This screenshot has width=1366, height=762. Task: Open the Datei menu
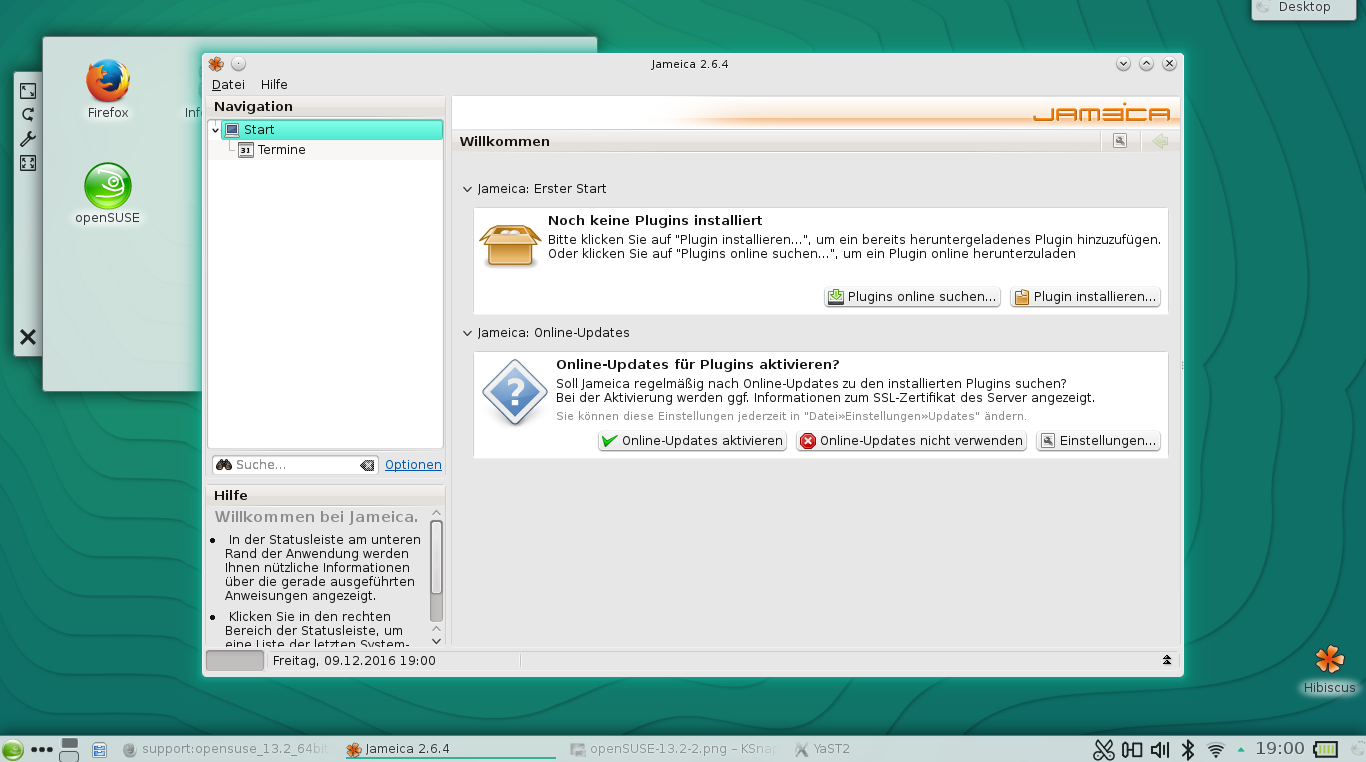[228, 85]
